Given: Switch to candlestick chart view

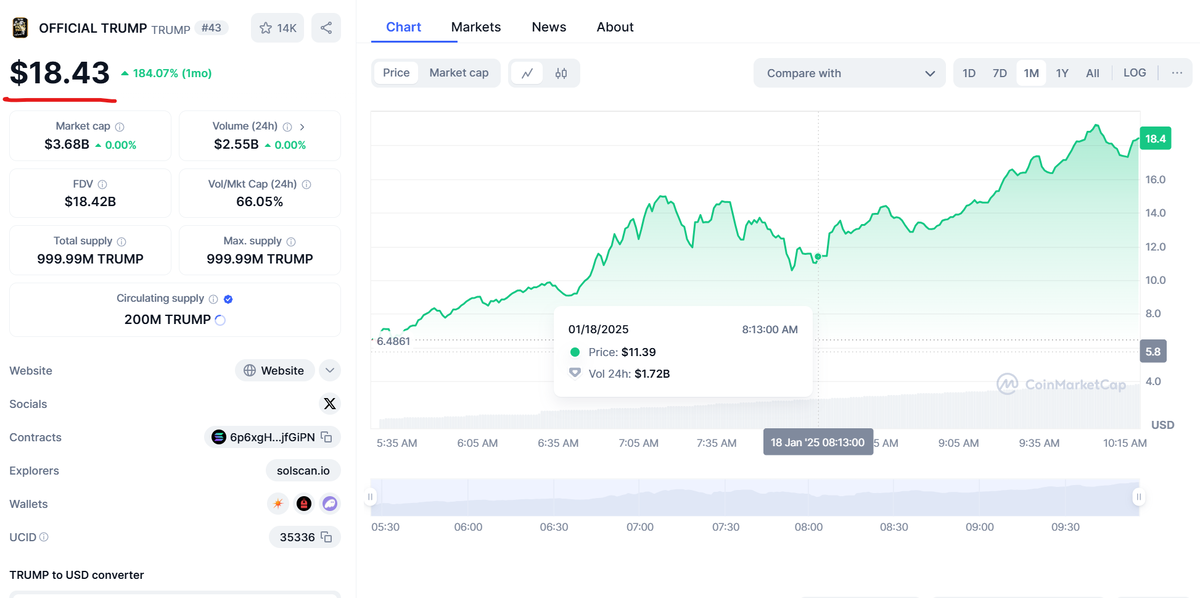Looking at the screenshot, I should [561, 73].
